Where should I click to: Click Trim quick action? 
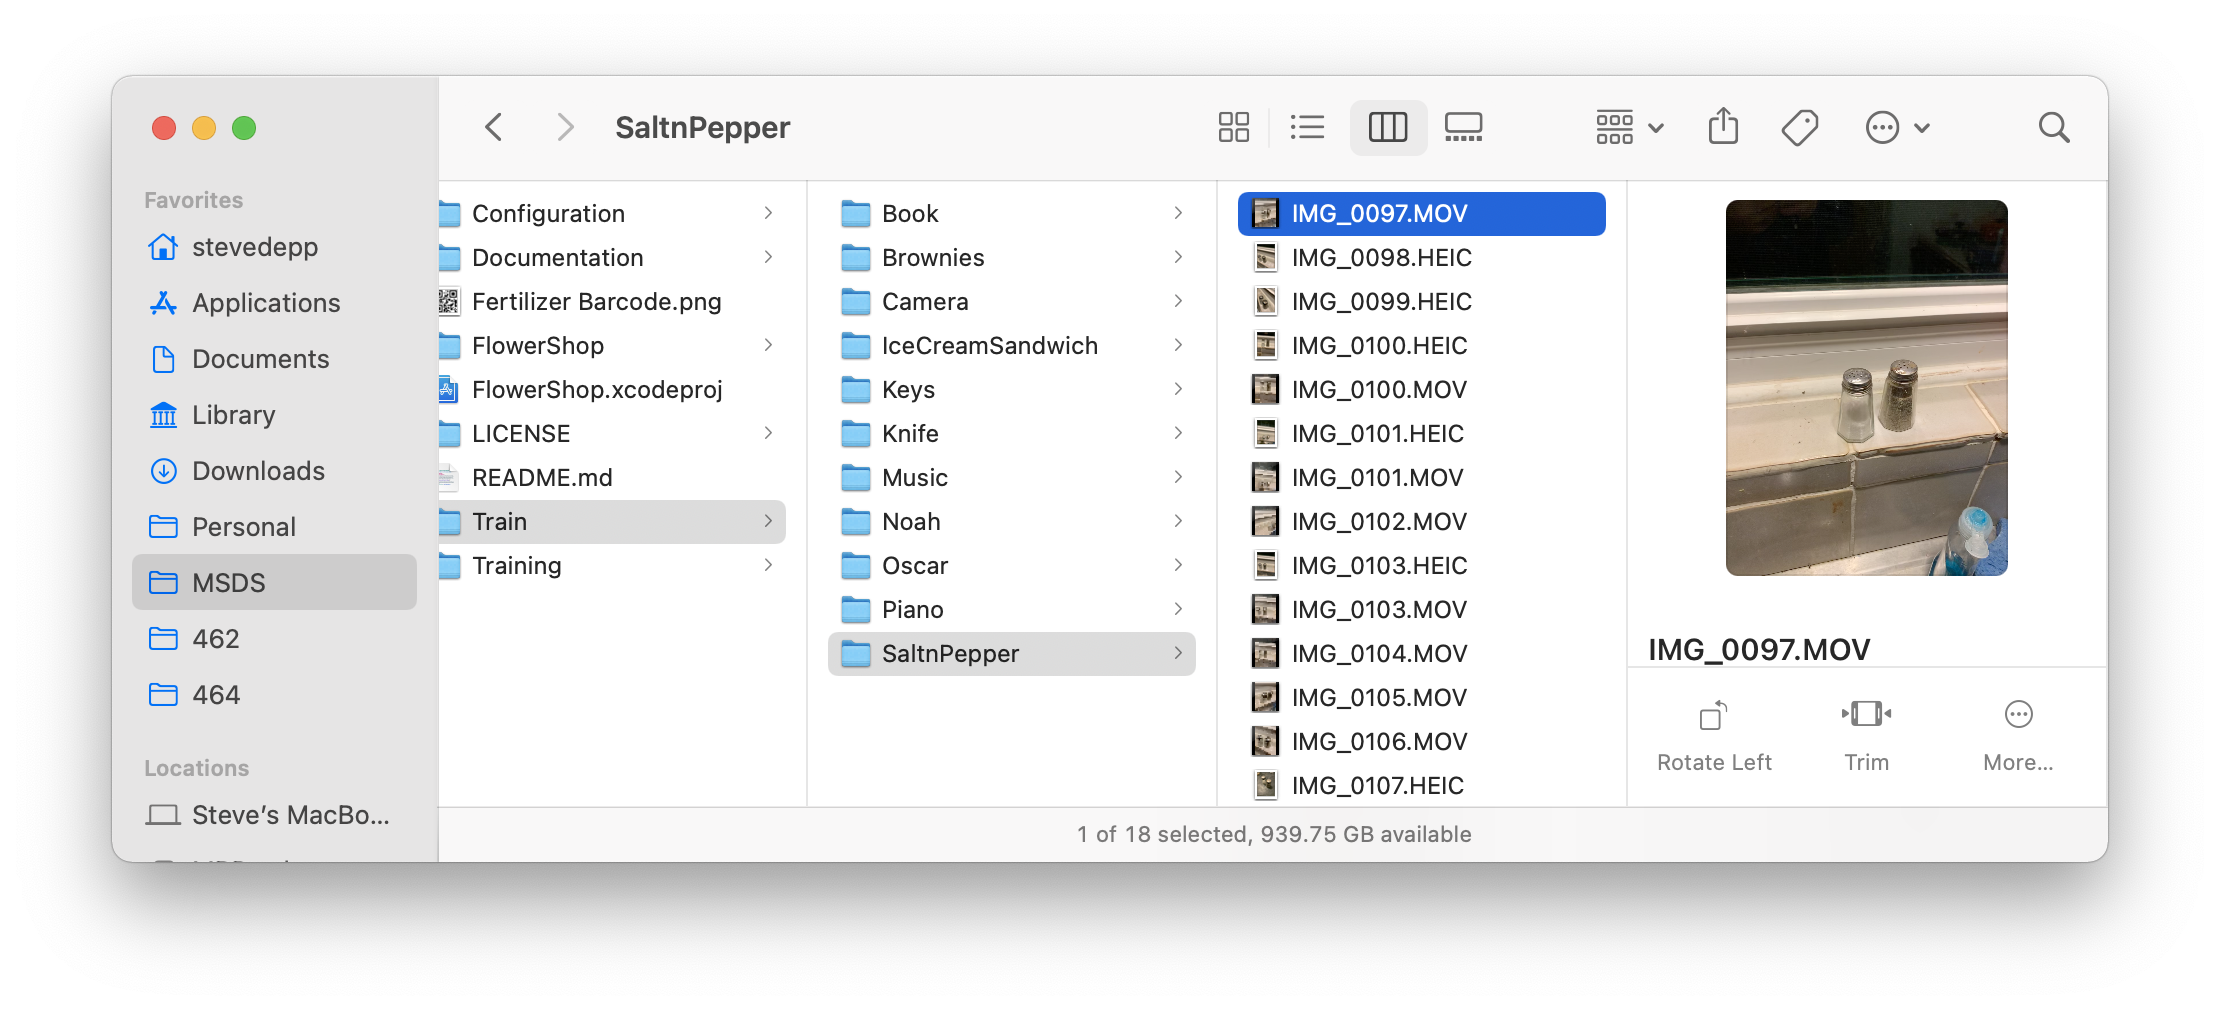[x=1866, y=736]
